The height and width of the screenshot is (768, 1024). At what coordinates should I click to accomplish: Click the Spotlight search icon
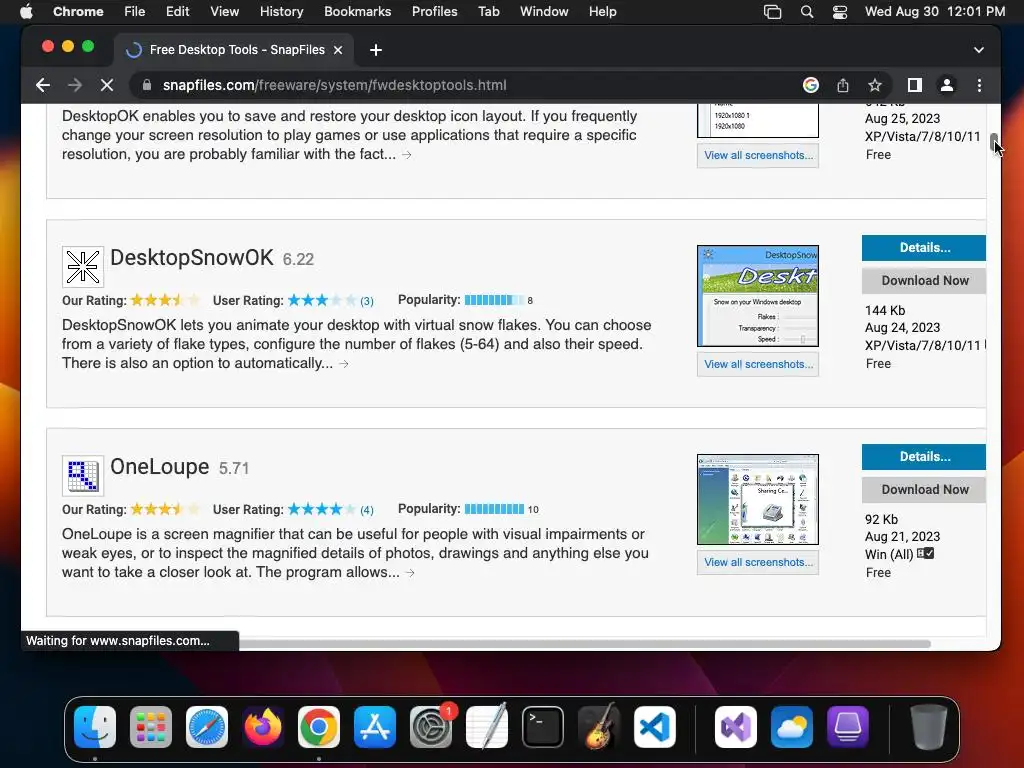click(x=807, y=12)
